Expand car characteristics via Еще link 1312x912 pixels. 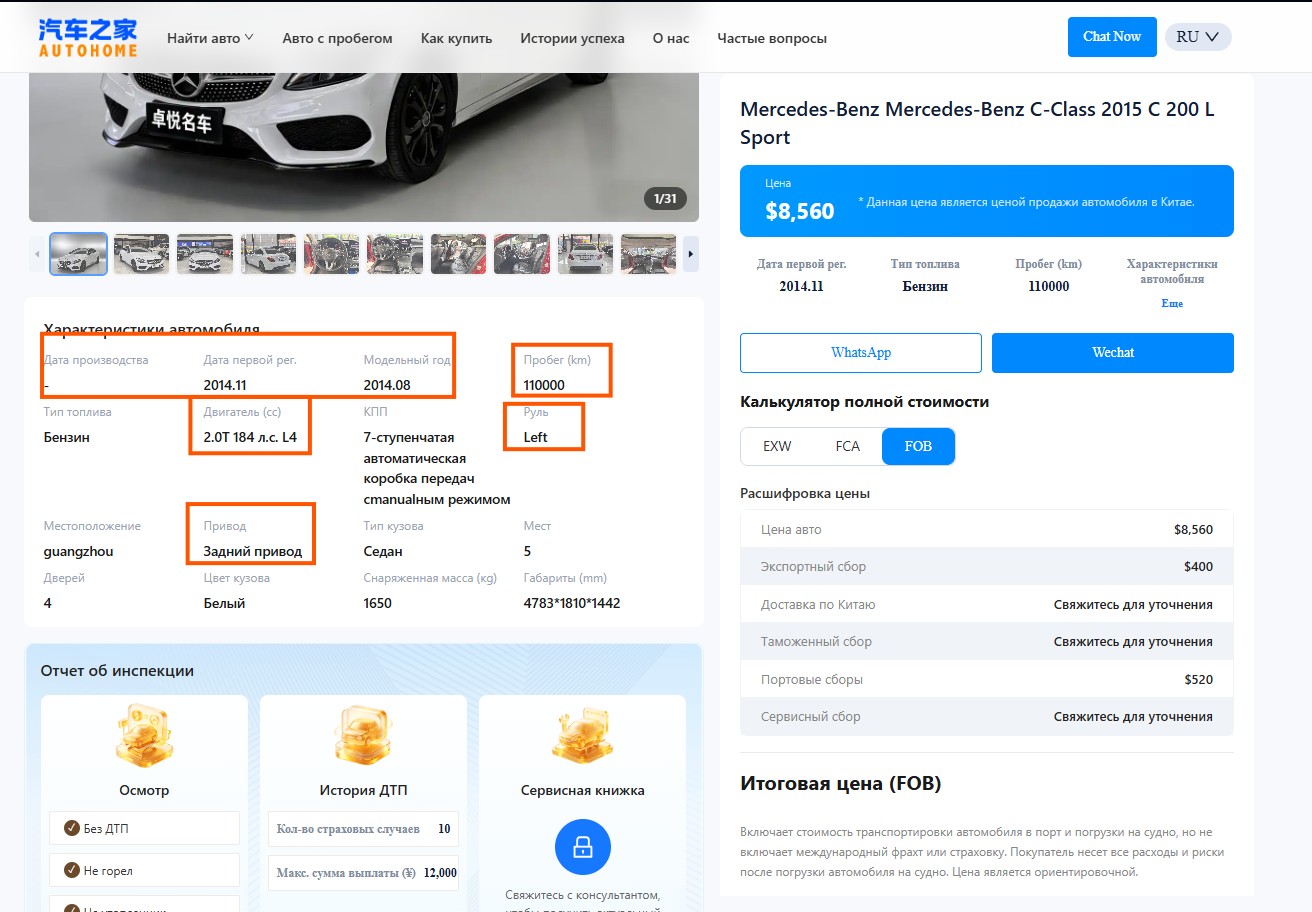click(1172, 303)
